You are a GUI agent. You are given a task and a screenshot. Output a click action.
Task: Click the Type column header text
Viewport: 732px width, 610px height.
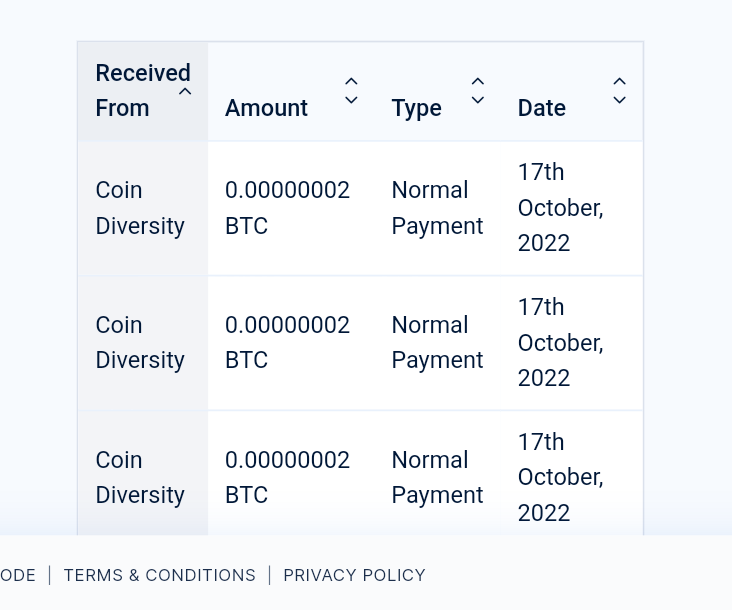point(416,108)
